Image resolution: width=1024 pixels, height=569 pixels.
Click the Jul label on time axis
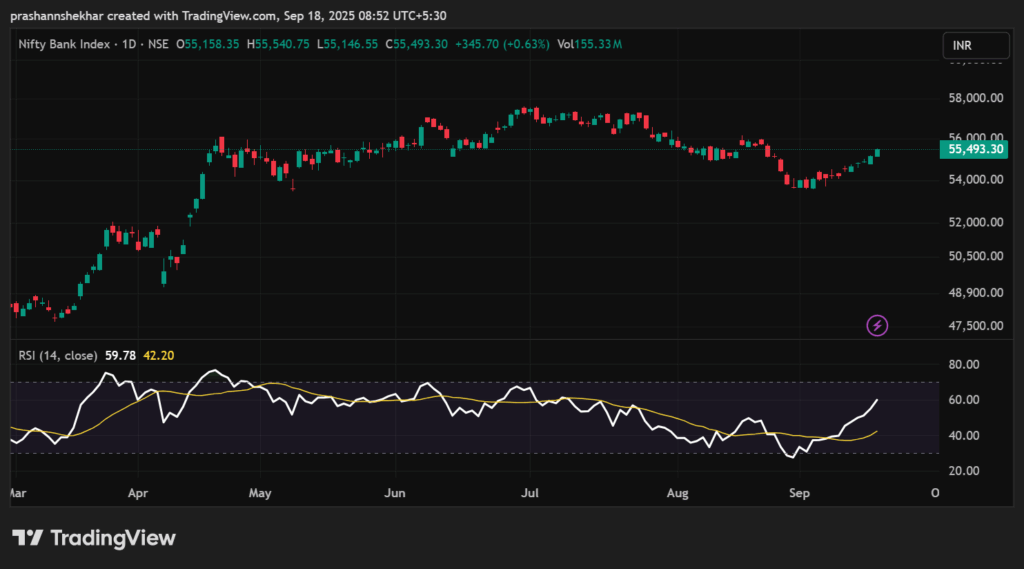coord(530,493)
